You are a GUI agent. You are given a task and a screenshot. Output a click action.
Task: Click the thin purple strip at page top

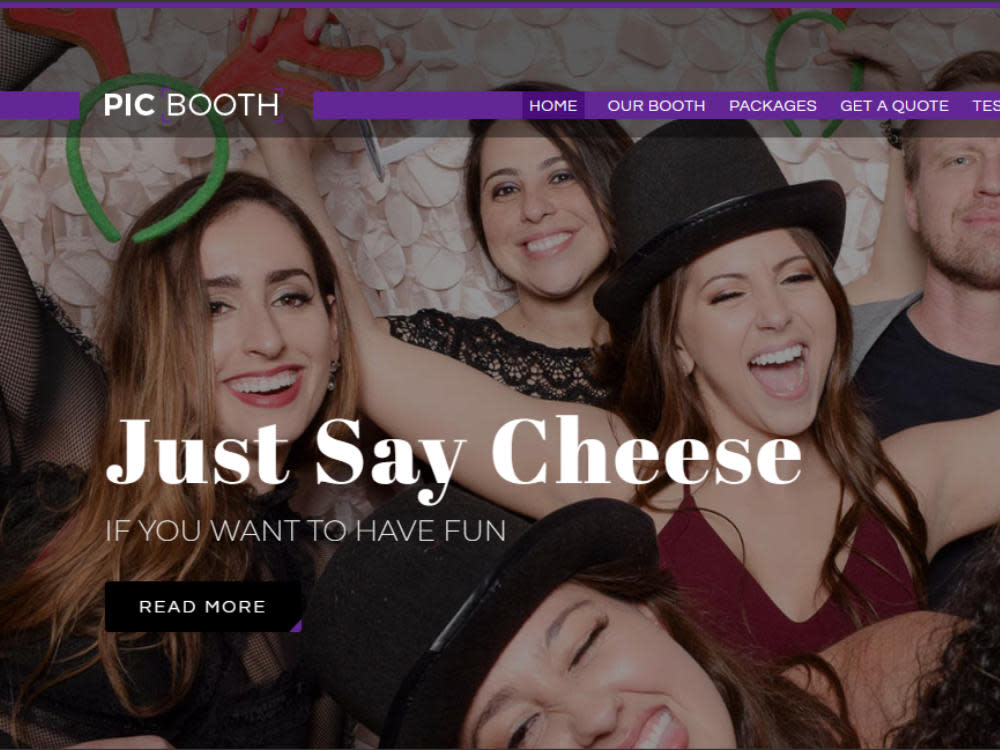coord(500,4)
